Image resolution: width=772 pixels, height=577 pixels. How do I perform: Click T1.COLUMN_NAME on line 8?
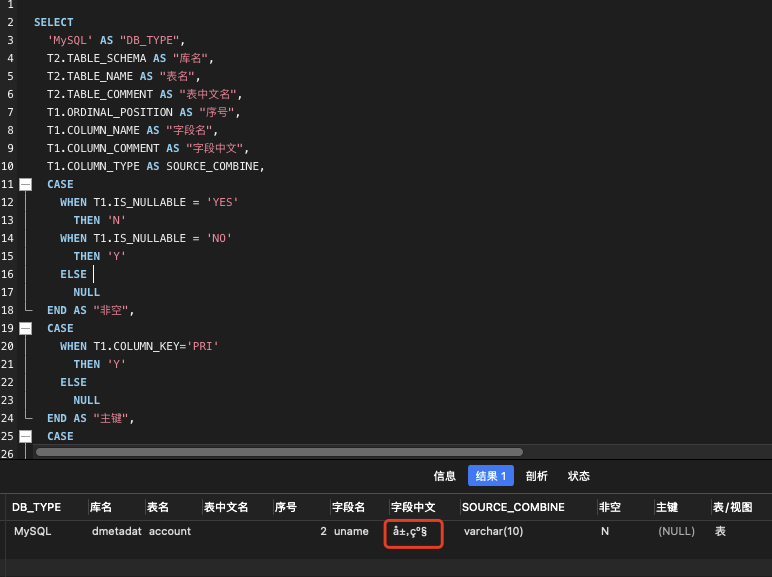tap(94, 130)
